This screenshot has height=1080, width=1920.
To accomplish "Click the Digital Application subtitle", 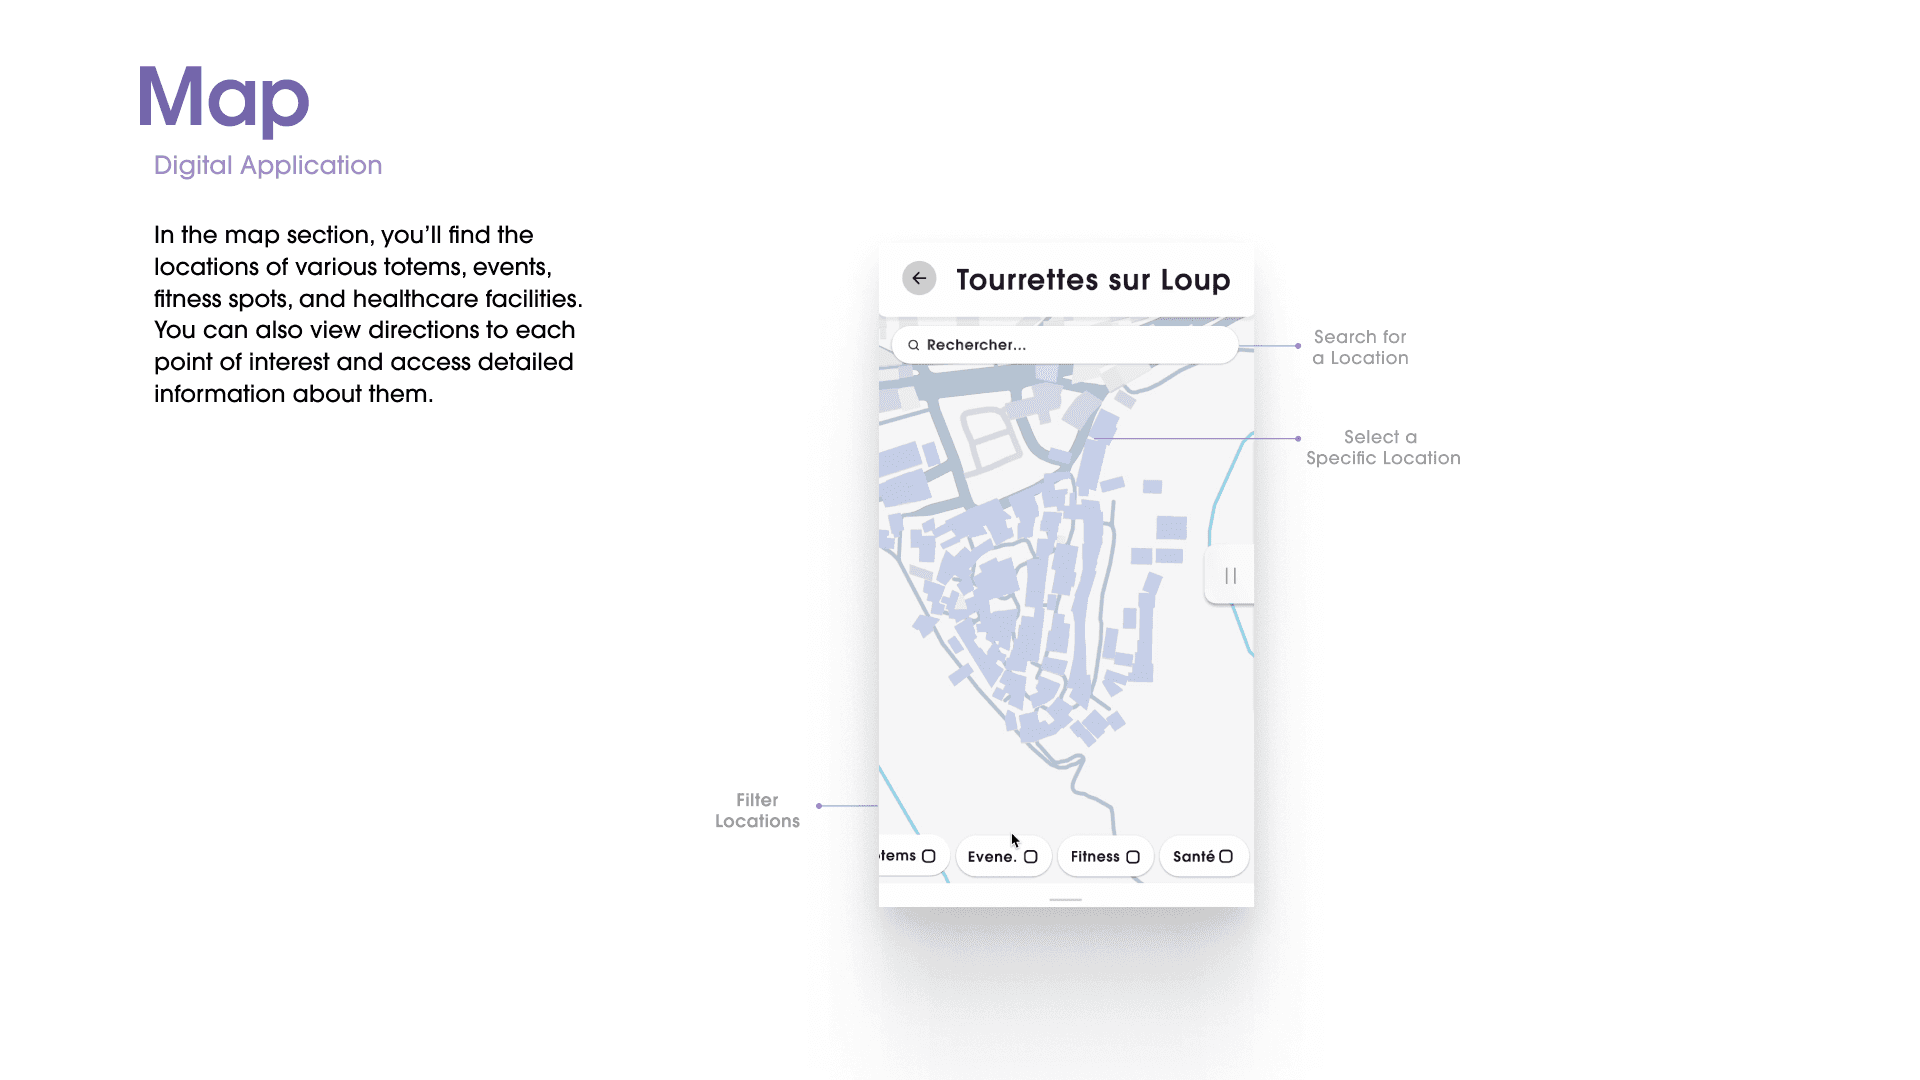I will [x=268, y=165].
